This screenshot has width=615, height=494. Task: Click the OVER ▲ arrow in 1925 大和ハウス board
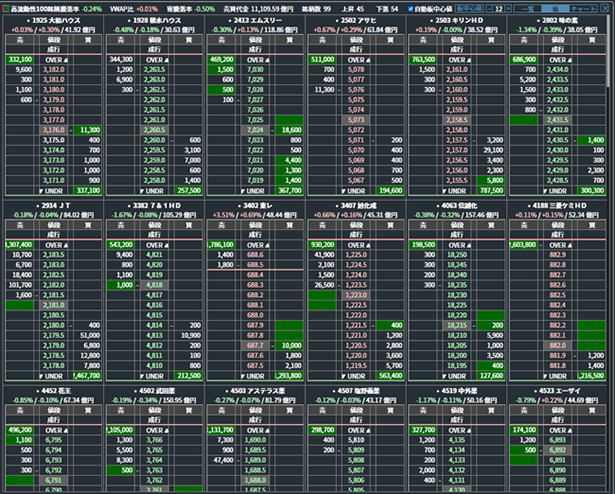click(53, 59)
